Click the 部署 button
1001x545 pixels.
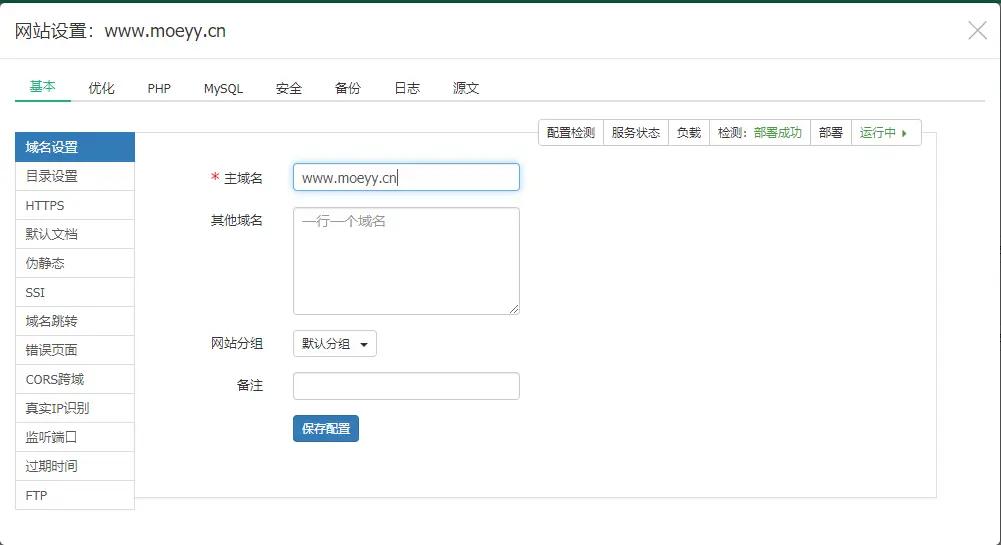830,133
